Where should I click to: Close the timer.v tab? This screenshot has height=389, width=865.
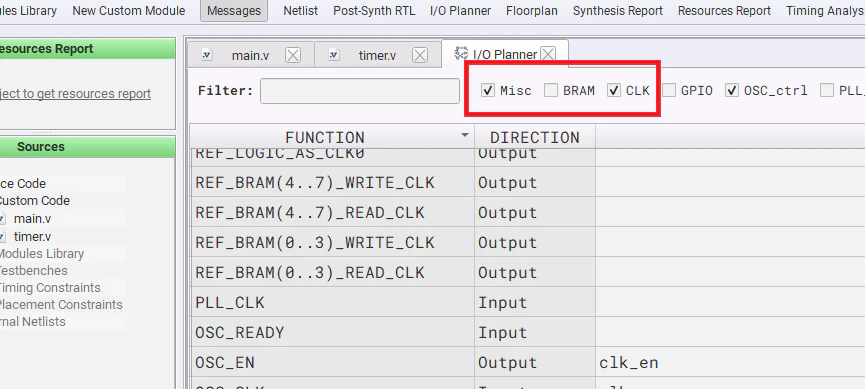pos(420,55)
